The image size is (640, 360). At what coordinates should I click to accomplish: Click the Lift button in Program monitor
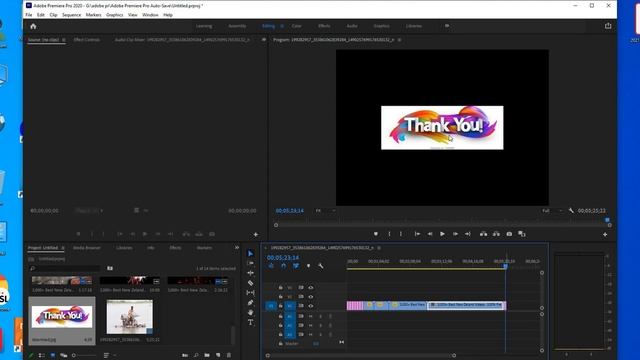click(x=484, y=234)
